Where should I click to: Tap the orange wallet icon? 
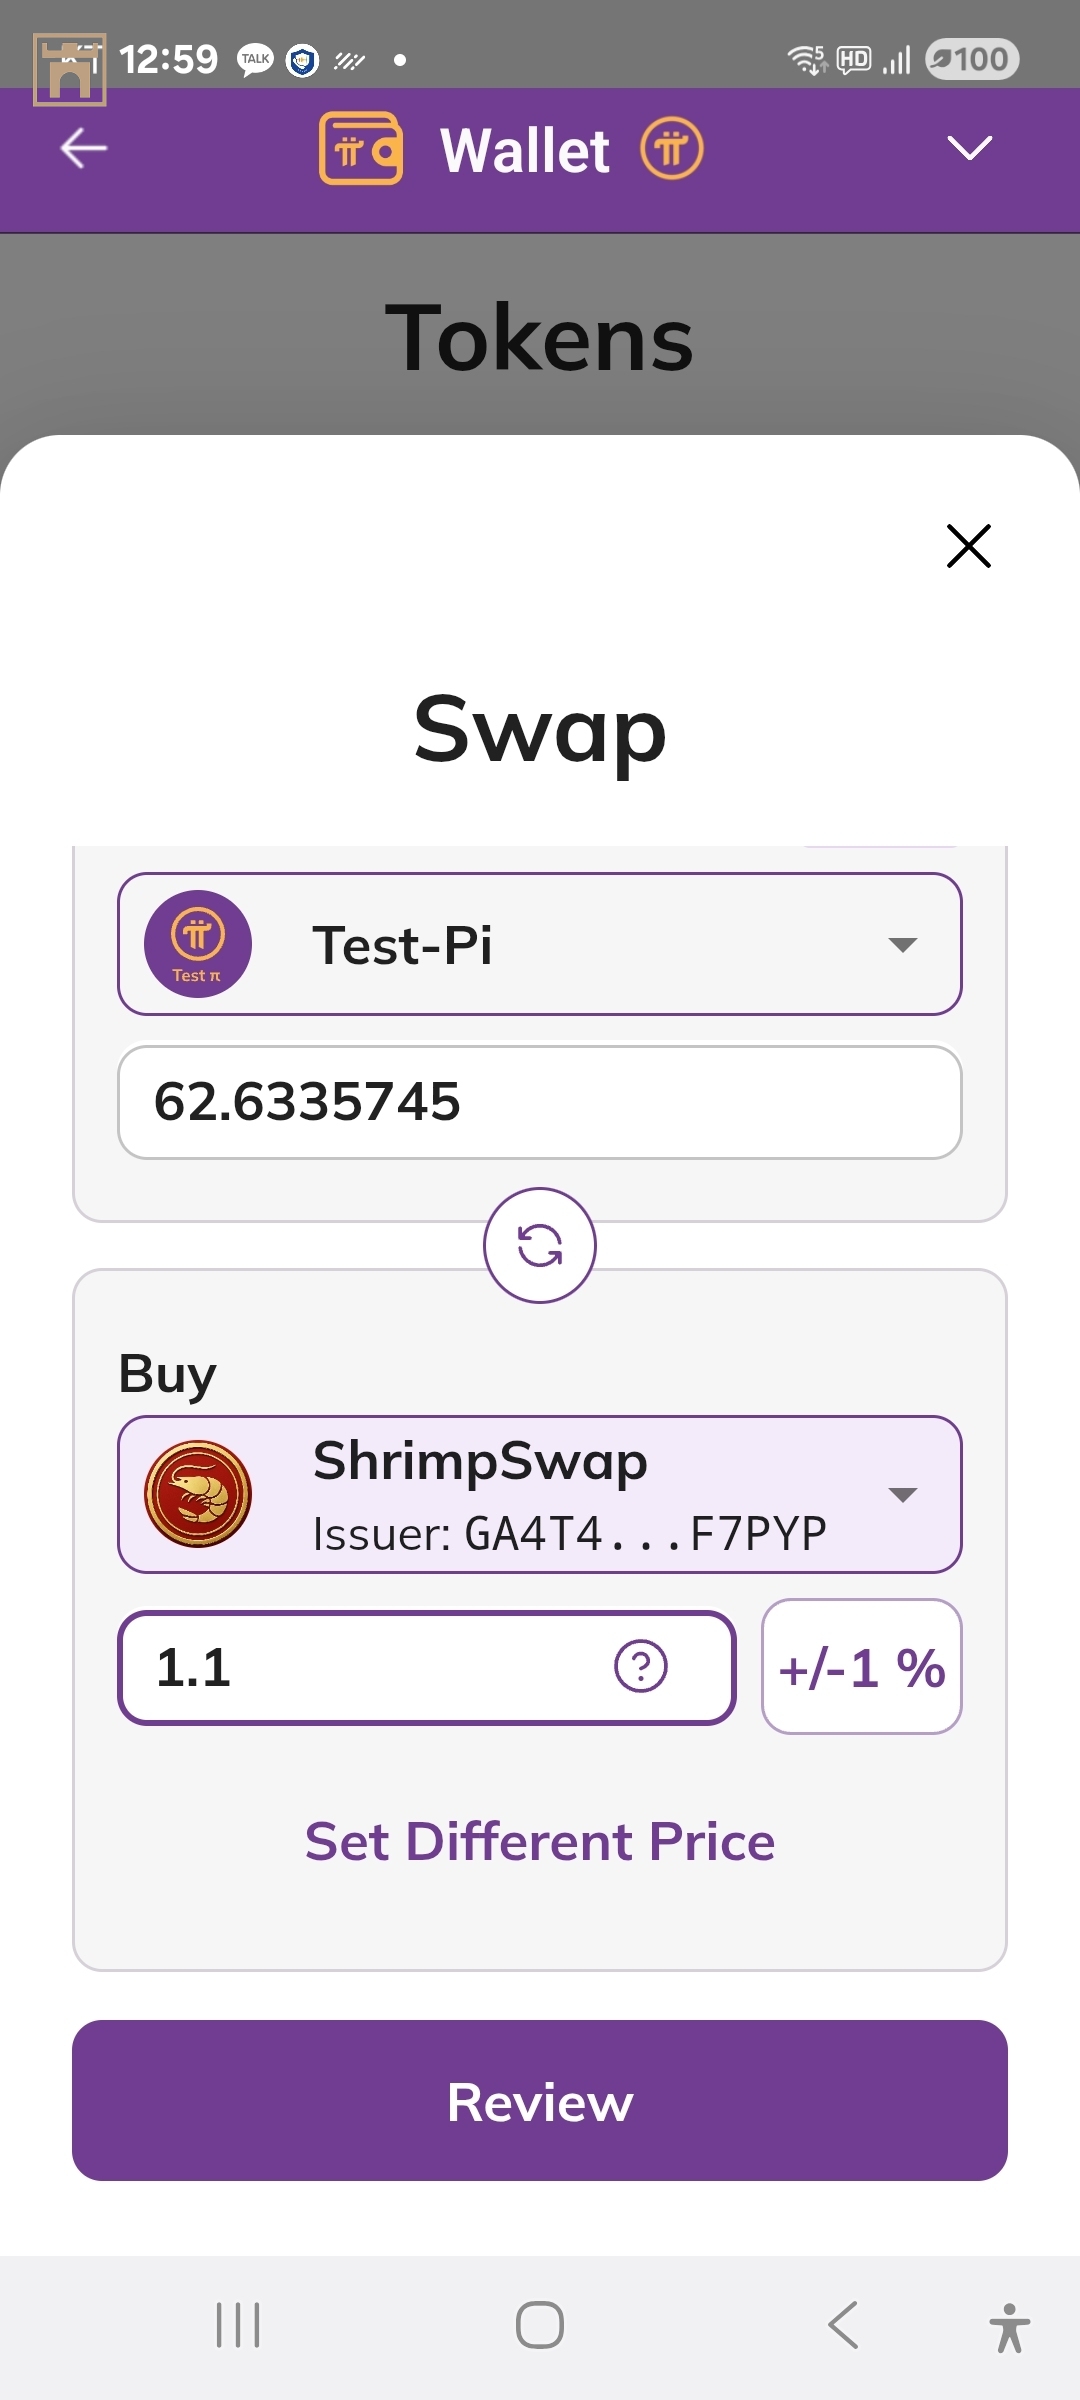pos(361,149)
